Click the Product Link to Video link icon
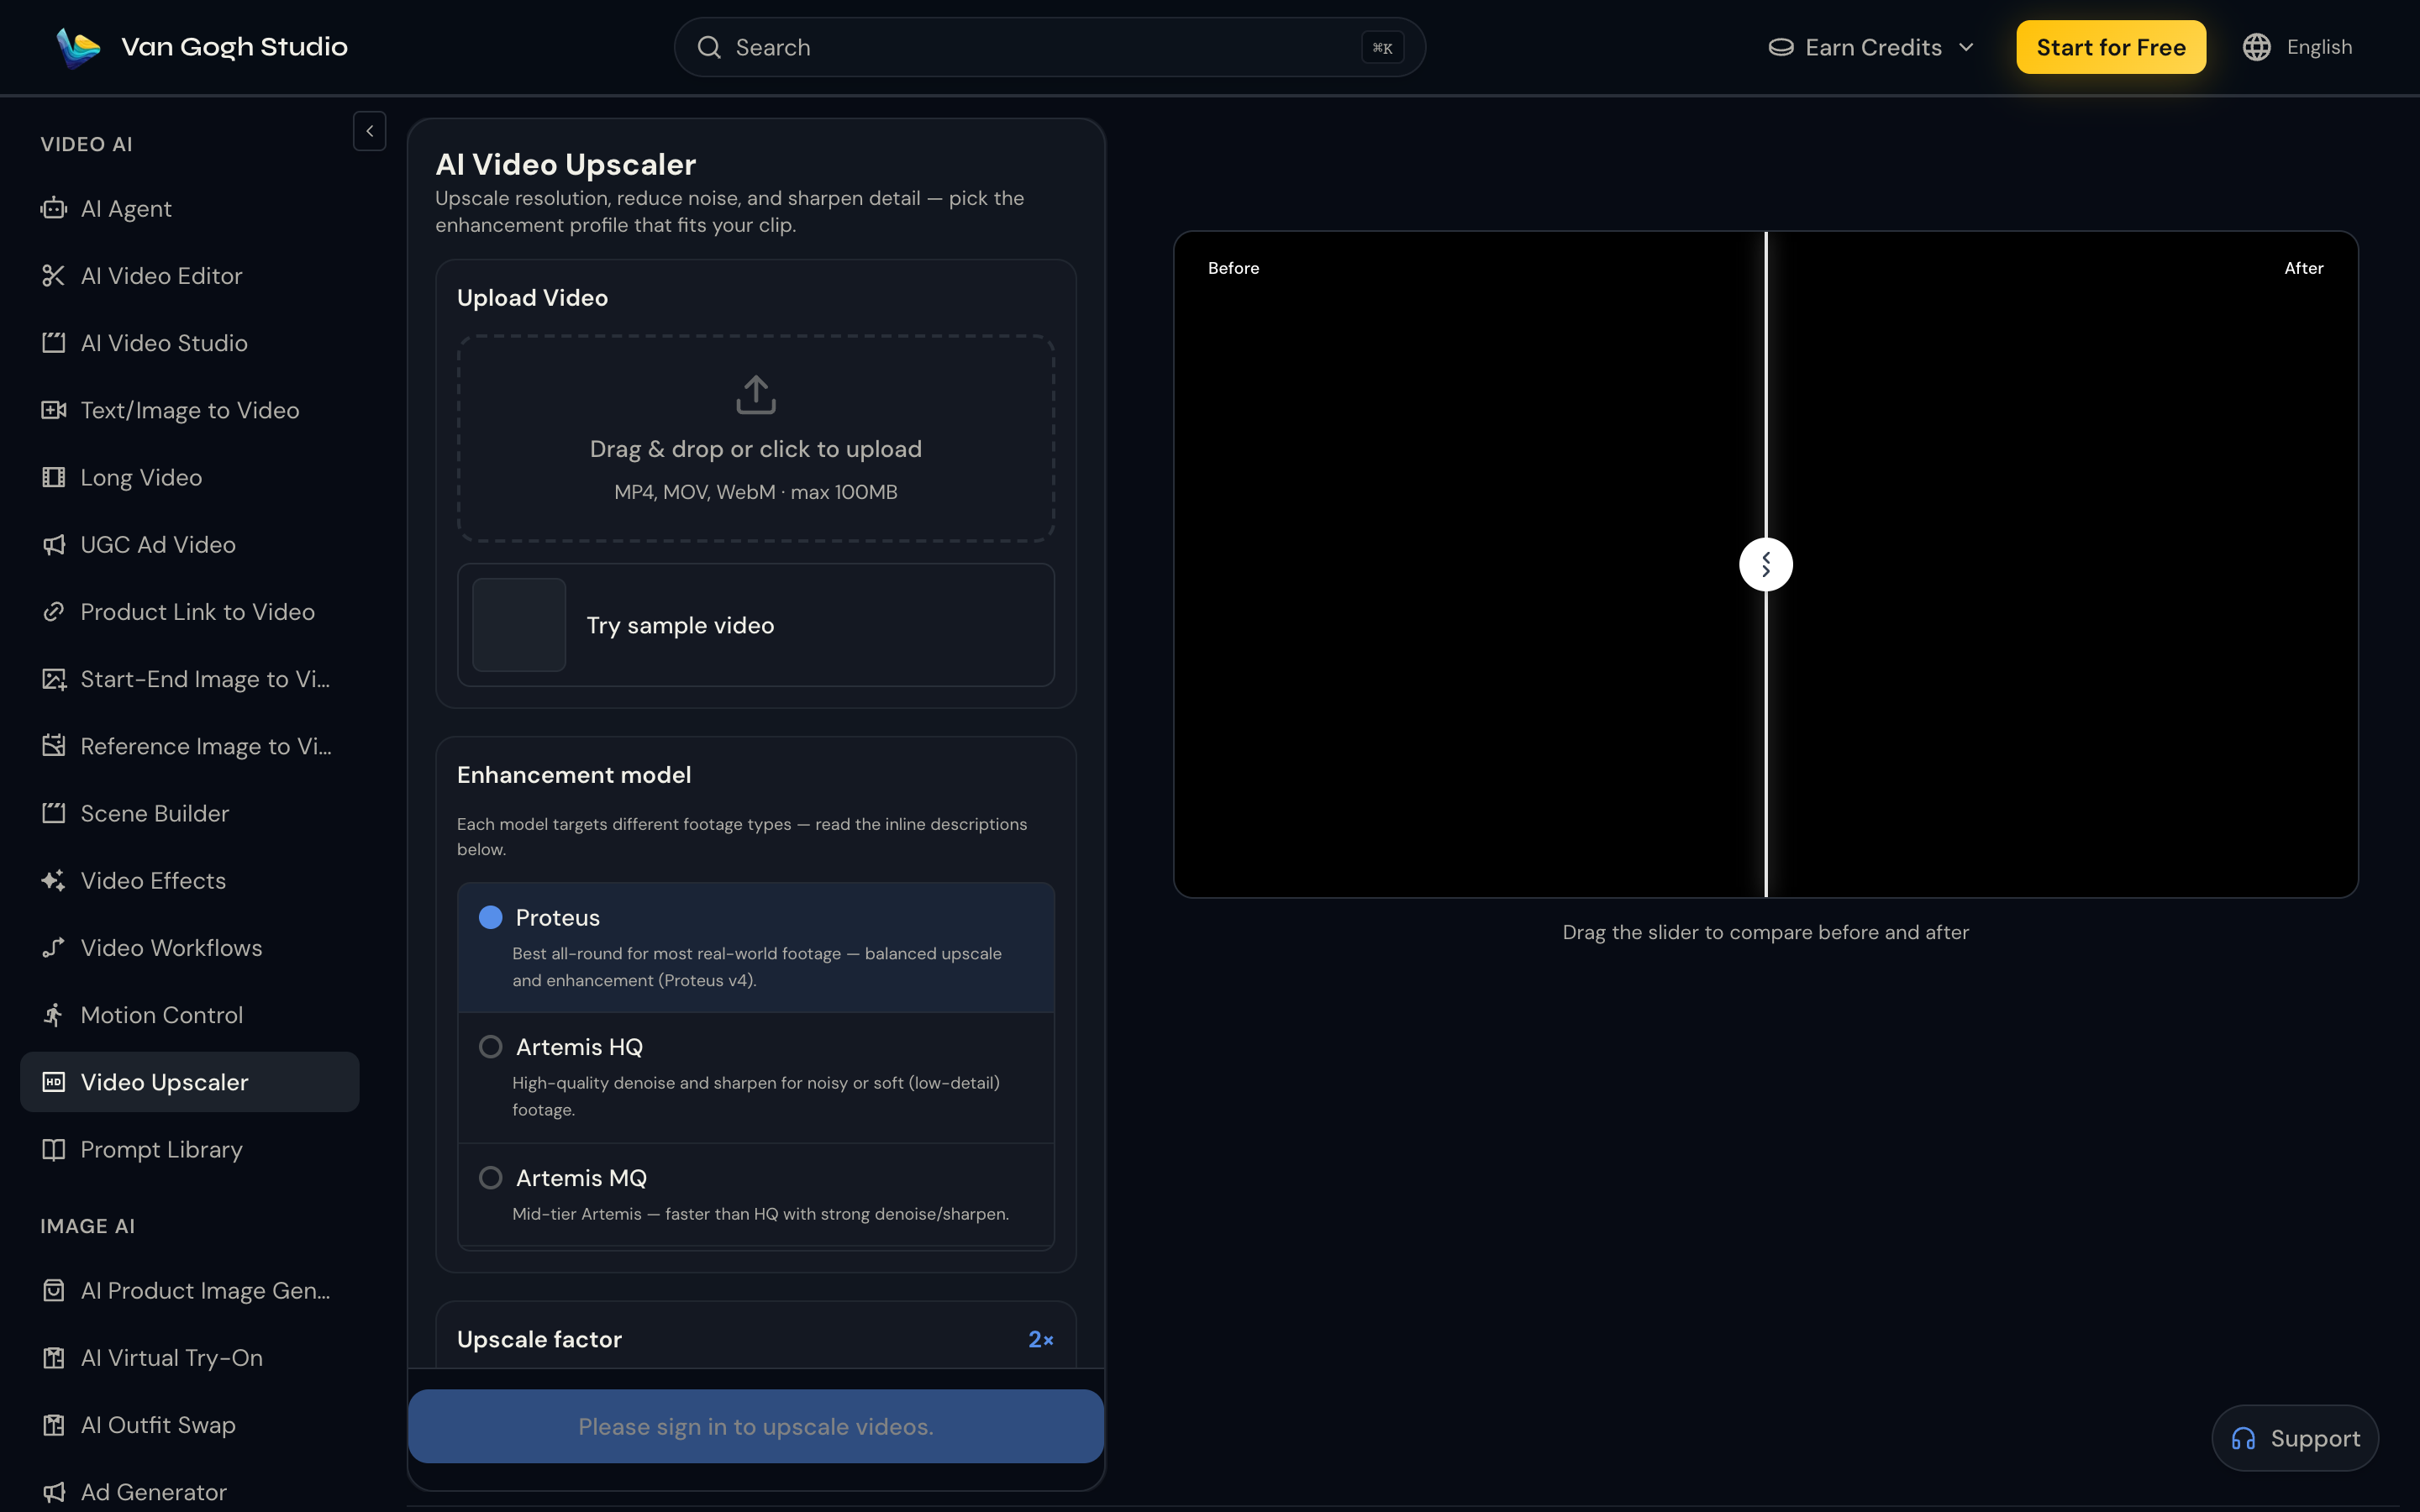Image resolution: width=2420 pixels, height=1512 pixels. point(53,611)
